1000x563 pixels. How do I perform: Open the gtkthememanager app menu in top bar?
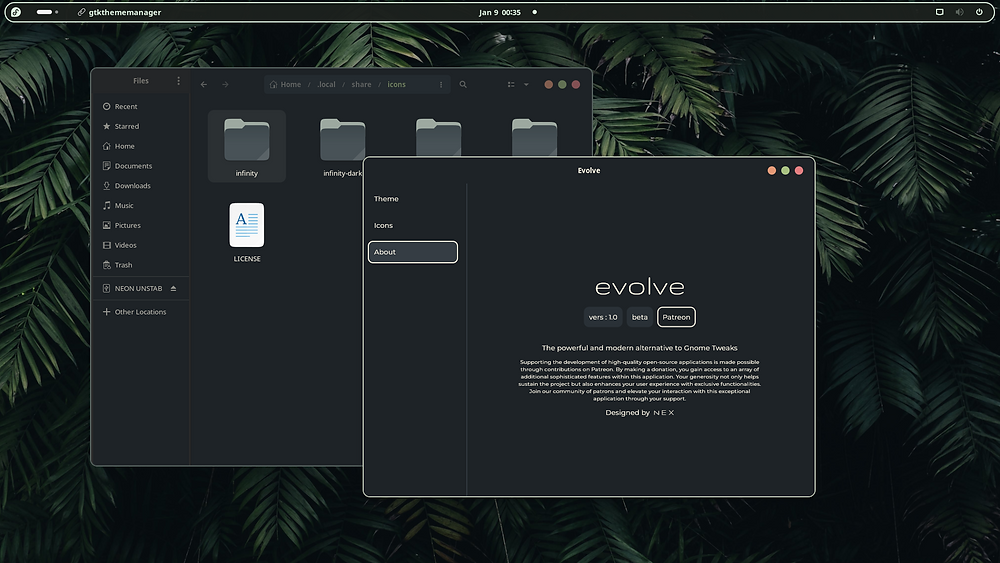[119, 12]
